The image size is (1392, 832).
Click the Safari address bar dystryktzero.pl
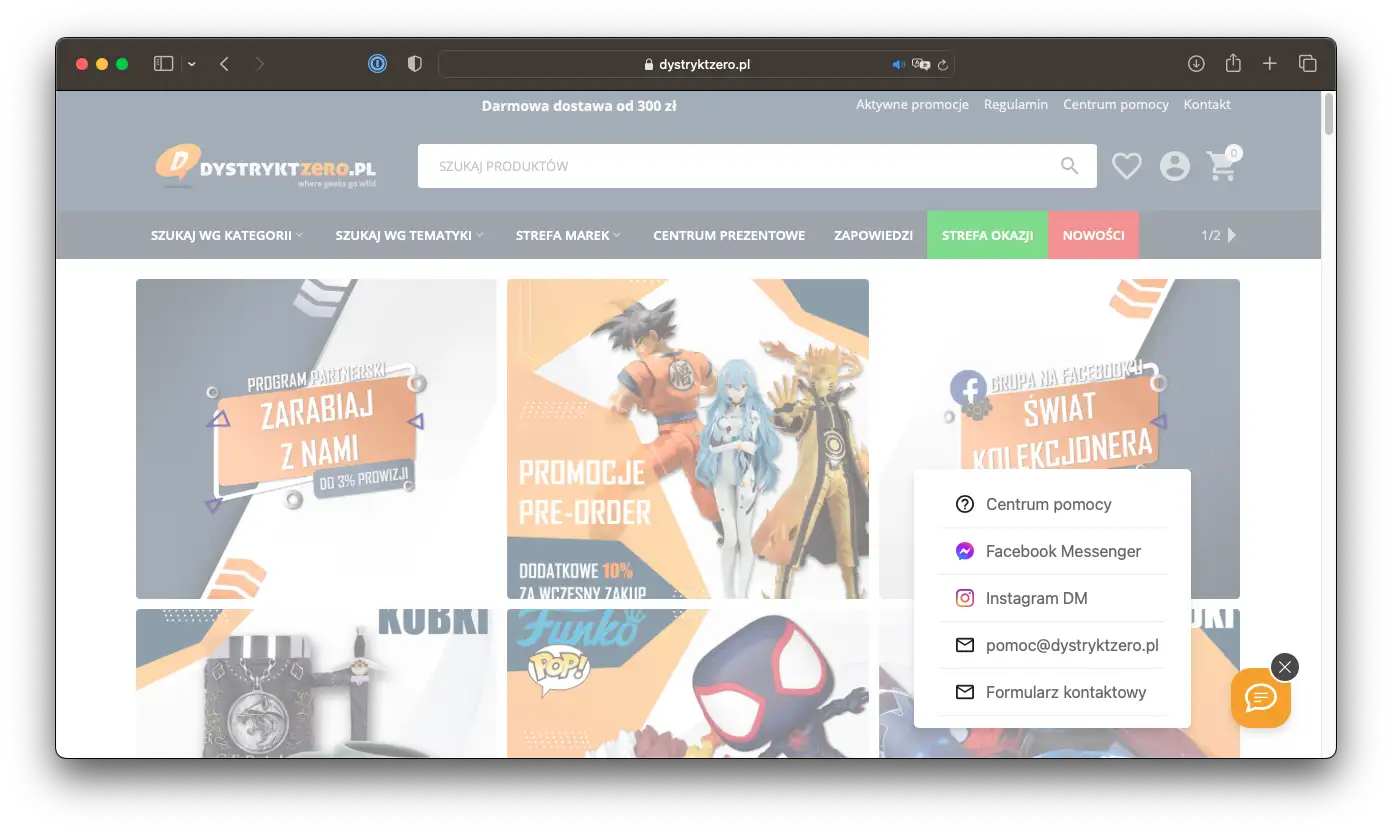tap(696, 64)
